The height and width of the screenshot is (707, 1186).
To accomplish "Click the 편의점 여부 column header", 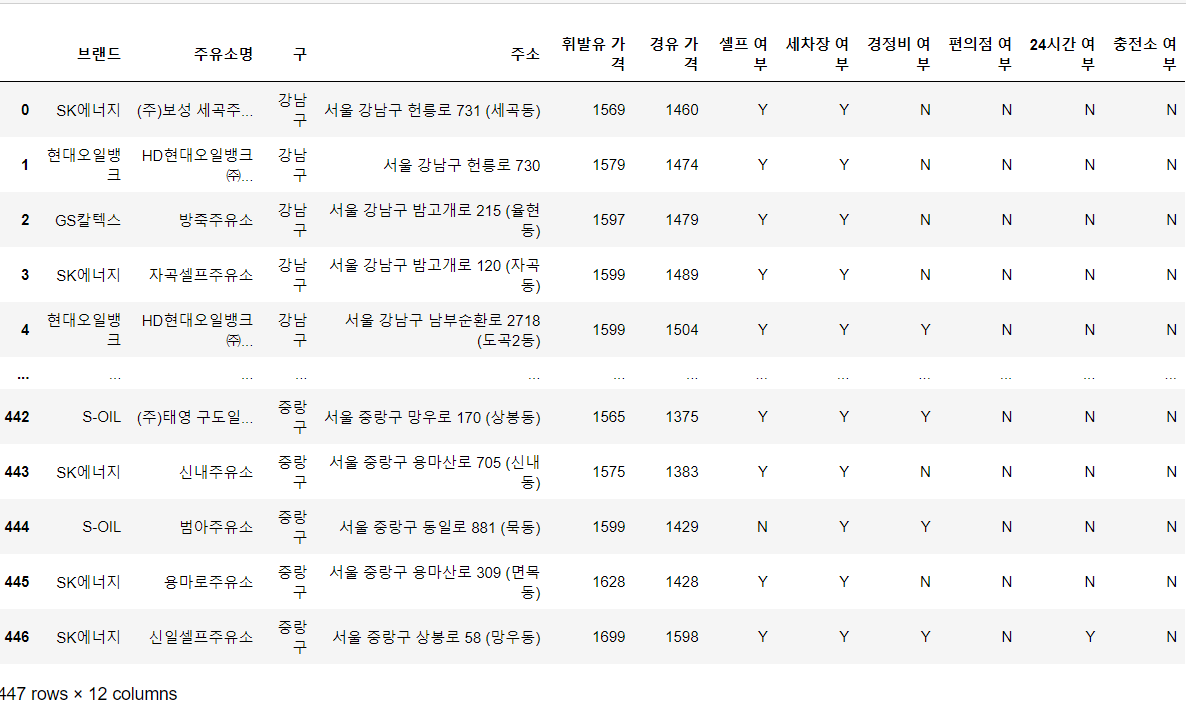I will tap(980, 54).
